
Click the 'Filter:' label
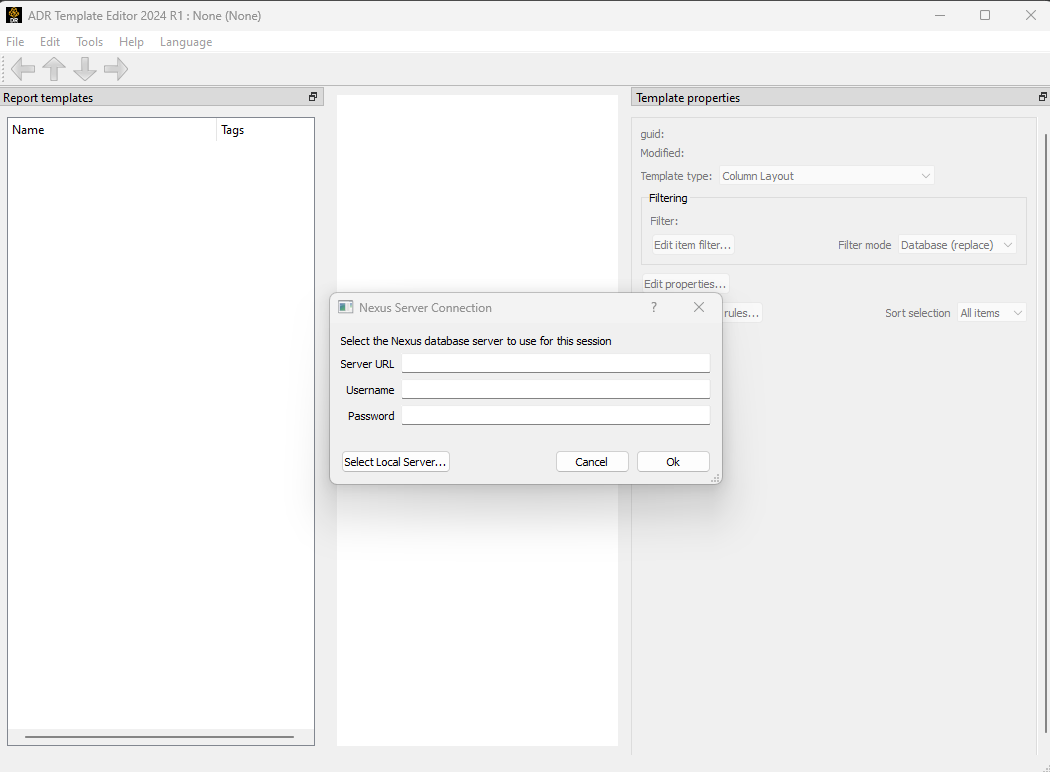click(x=664, y=221)
